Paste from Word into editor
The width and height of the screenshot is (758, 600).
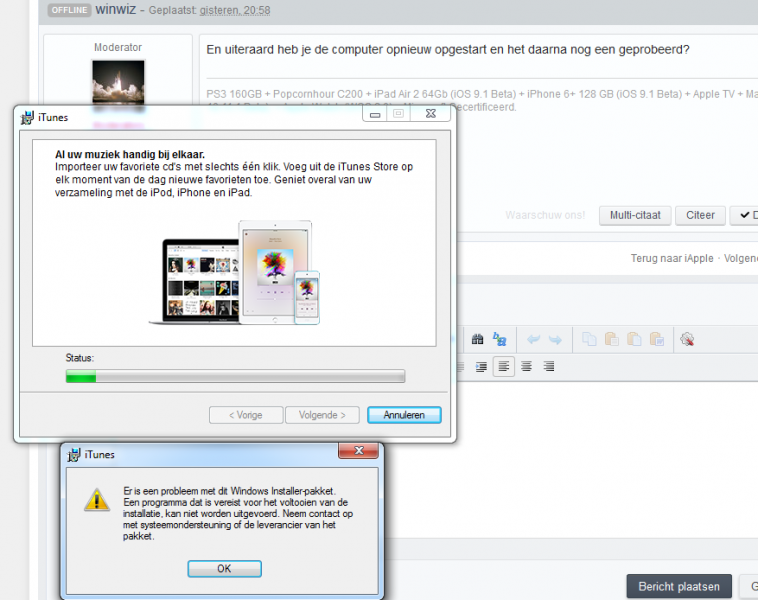[657, 339]
